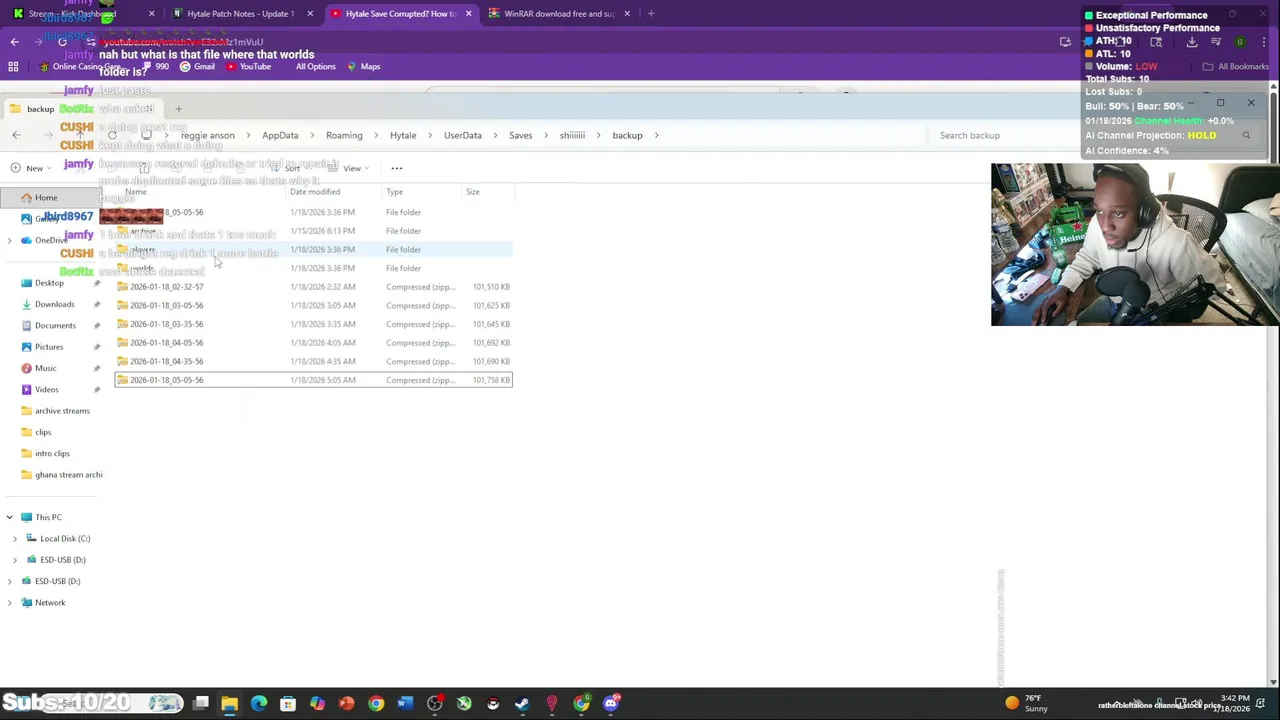Screen dimensions: 1280x720
Task: Open All Options bookmark
Action: tap(315, 67)
